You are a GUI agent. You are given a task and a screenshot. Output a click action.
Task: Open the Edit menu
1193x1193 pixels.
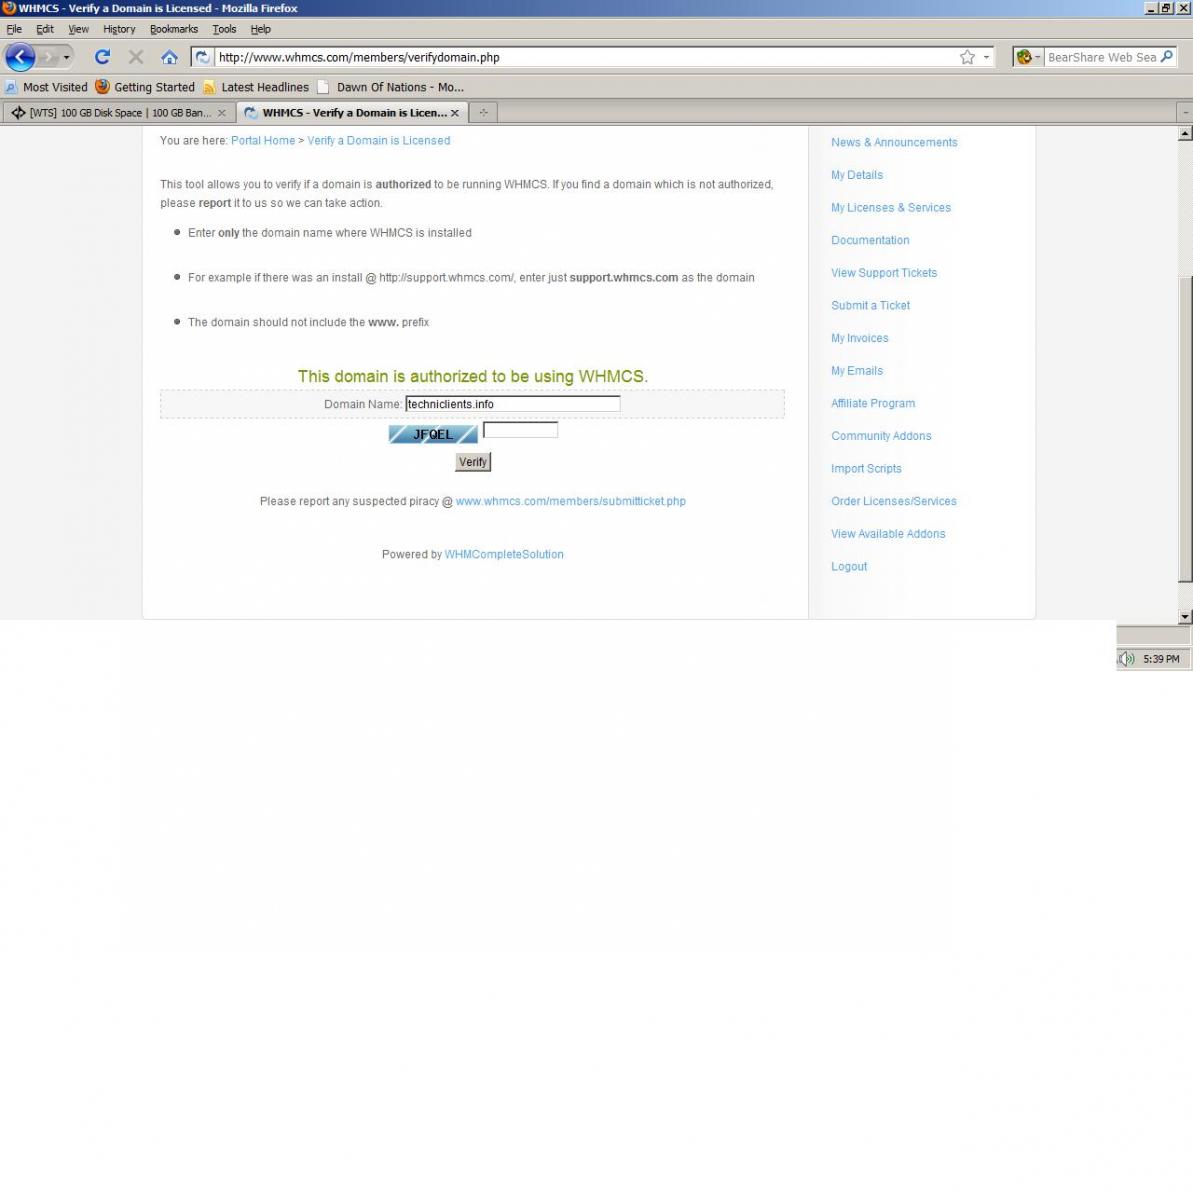click(x=45, y=29)
